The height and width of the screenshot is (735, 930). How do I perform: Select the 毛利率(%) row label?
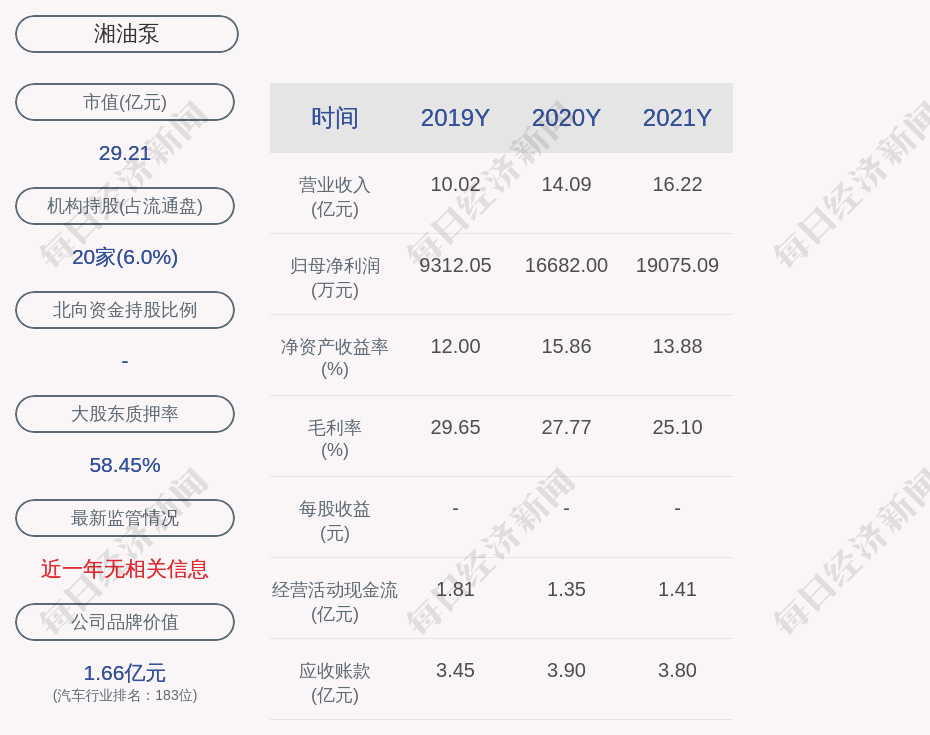335,438
